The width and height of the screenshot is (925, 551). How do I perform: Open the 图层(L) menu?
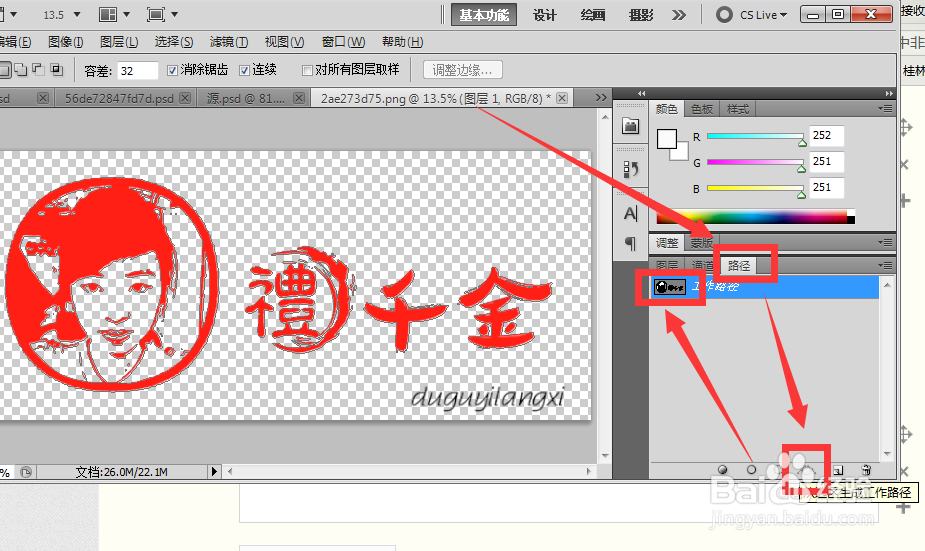tap(119, 42)
